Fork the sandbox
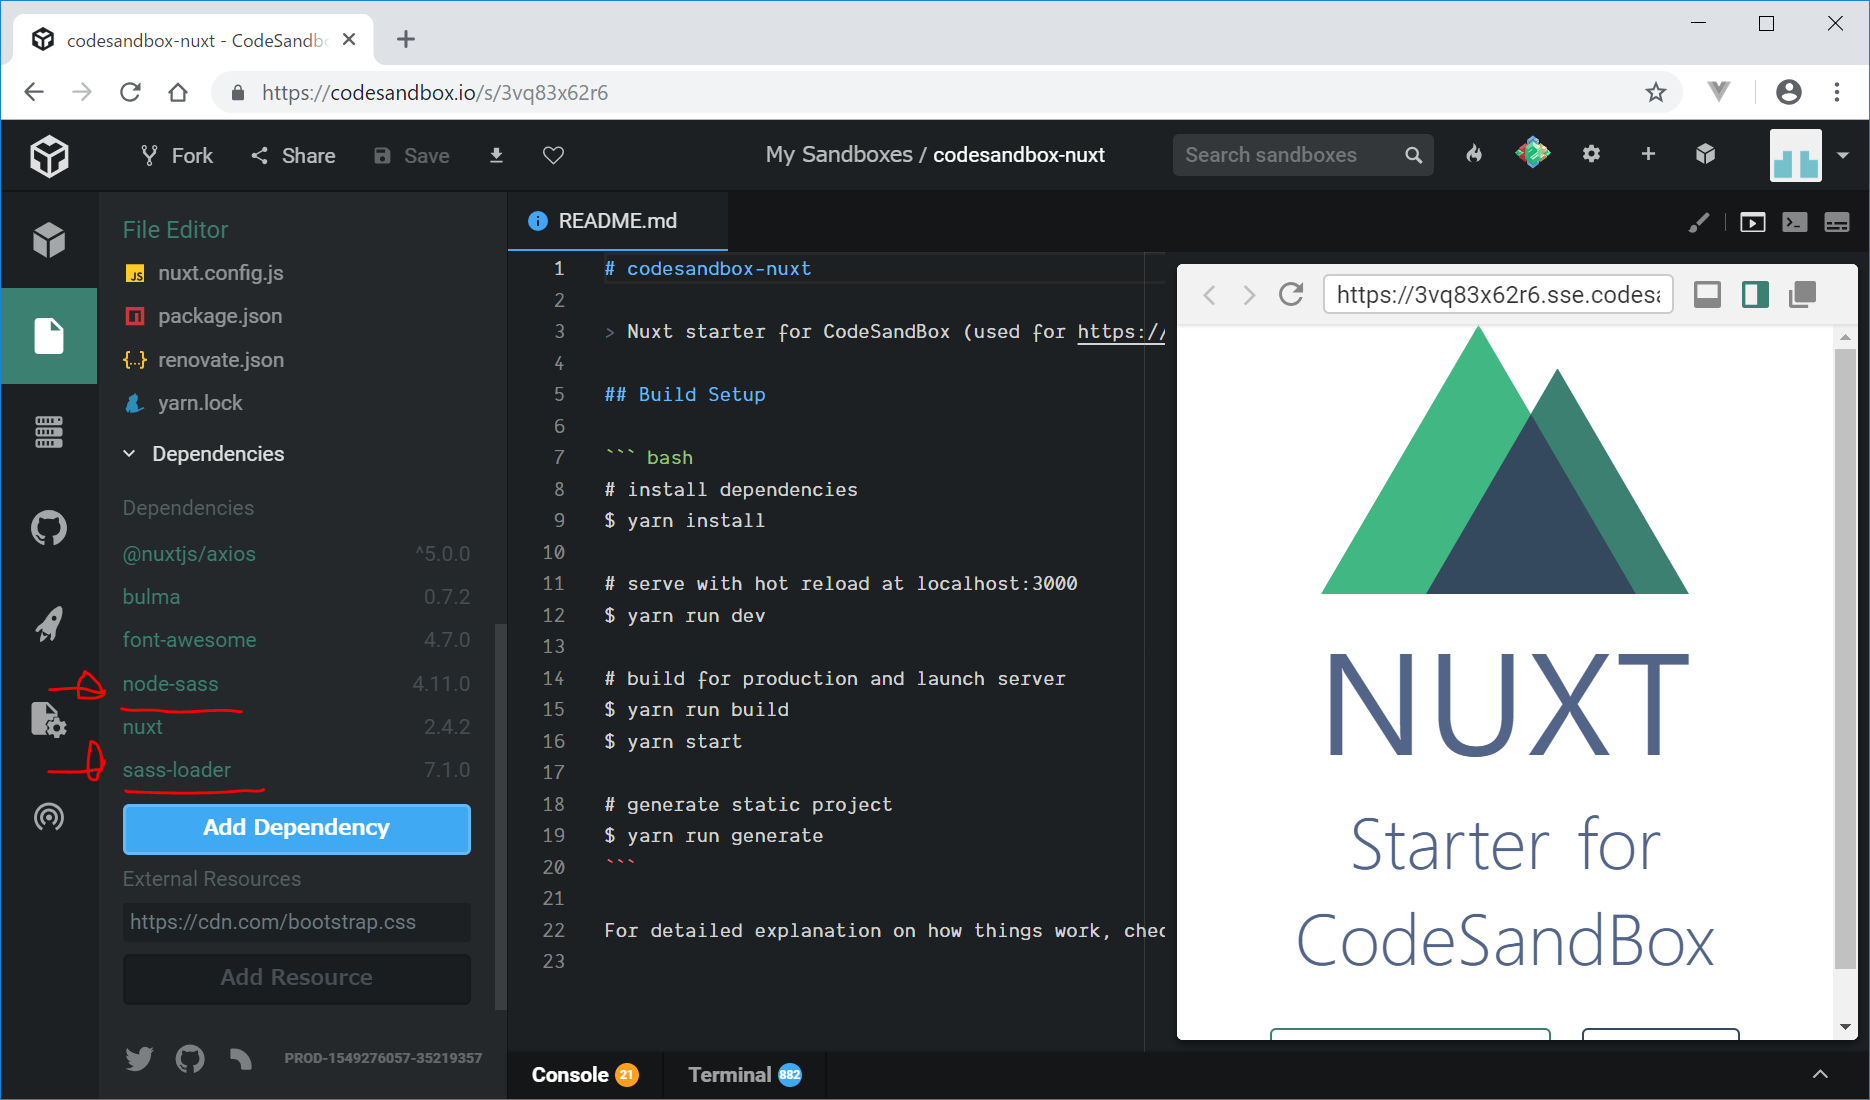Image resolution: width=1870 pixels, height=1100 pixels. pos(176,155)
